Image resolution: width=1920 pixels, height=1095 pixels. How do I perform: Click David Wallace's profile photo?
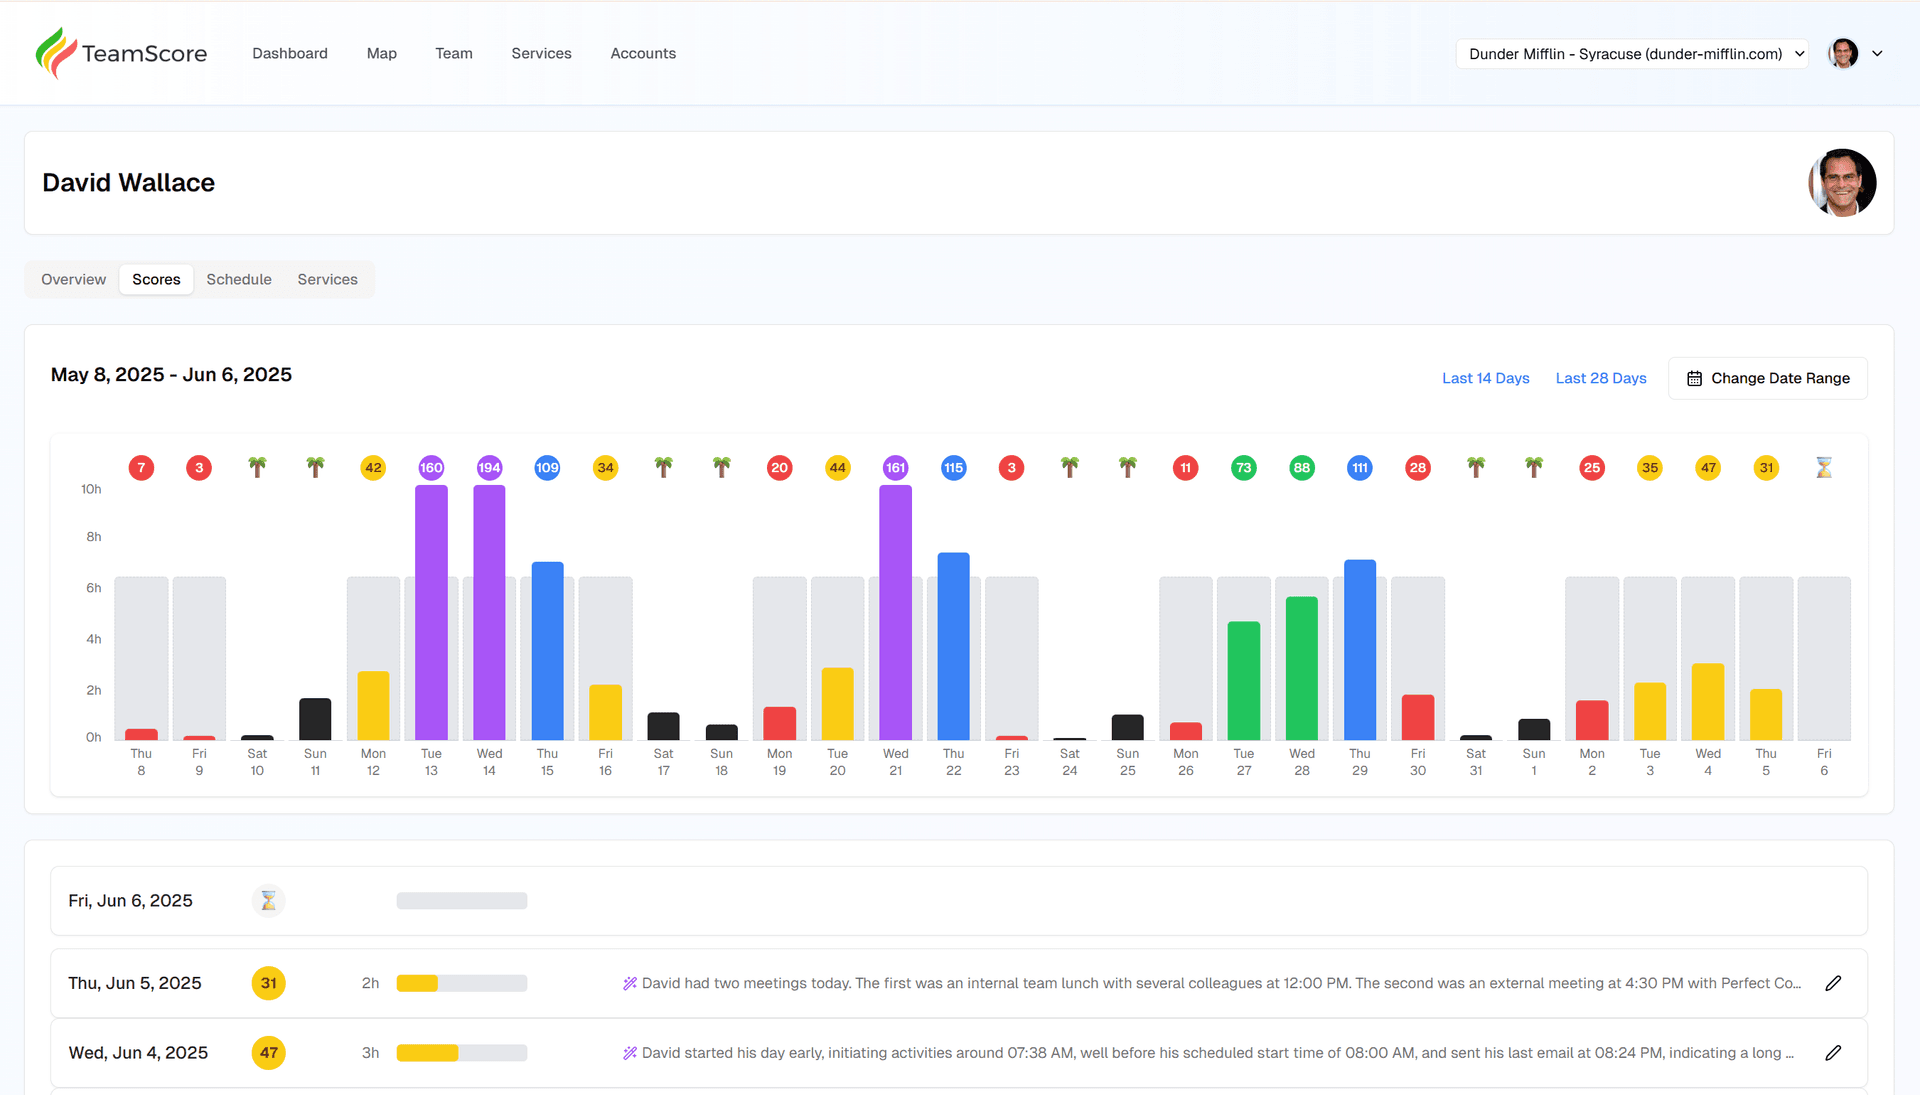click(1843, 183)
